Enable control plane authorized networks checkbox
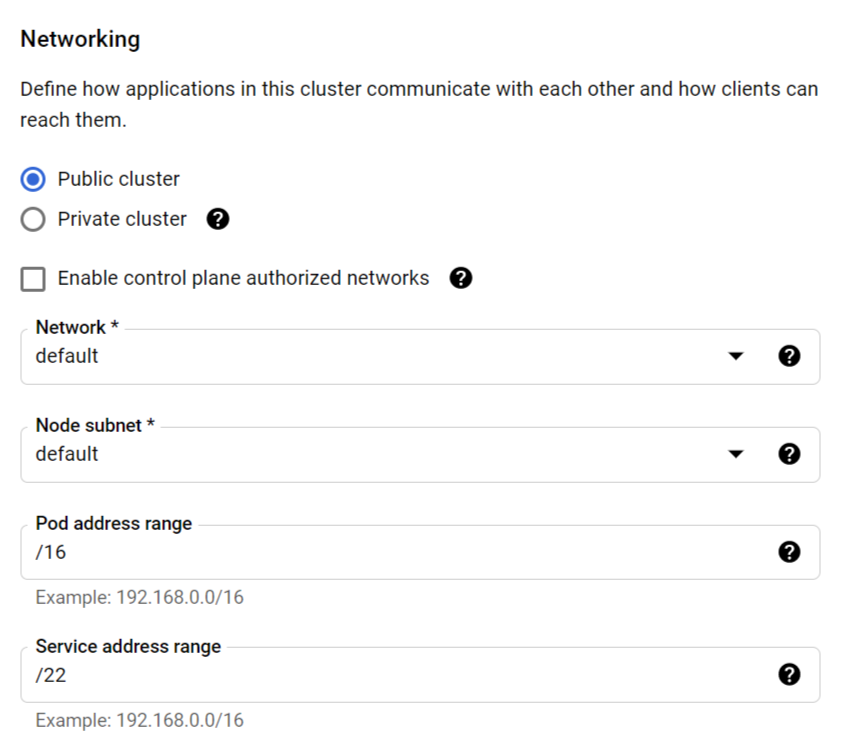This screenshot has width=850, height=750. click(33, 279)
